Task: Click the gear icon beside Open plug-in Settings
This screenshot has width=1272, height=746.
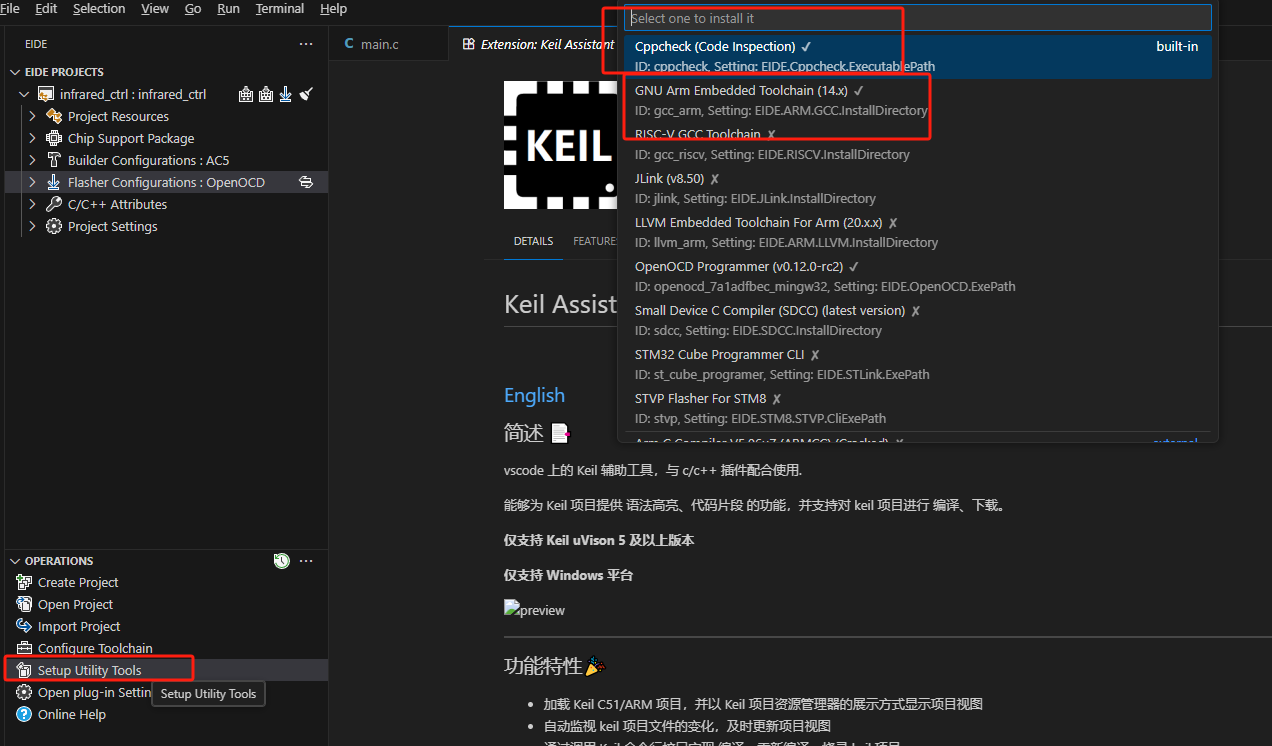Action: (24, 692)
